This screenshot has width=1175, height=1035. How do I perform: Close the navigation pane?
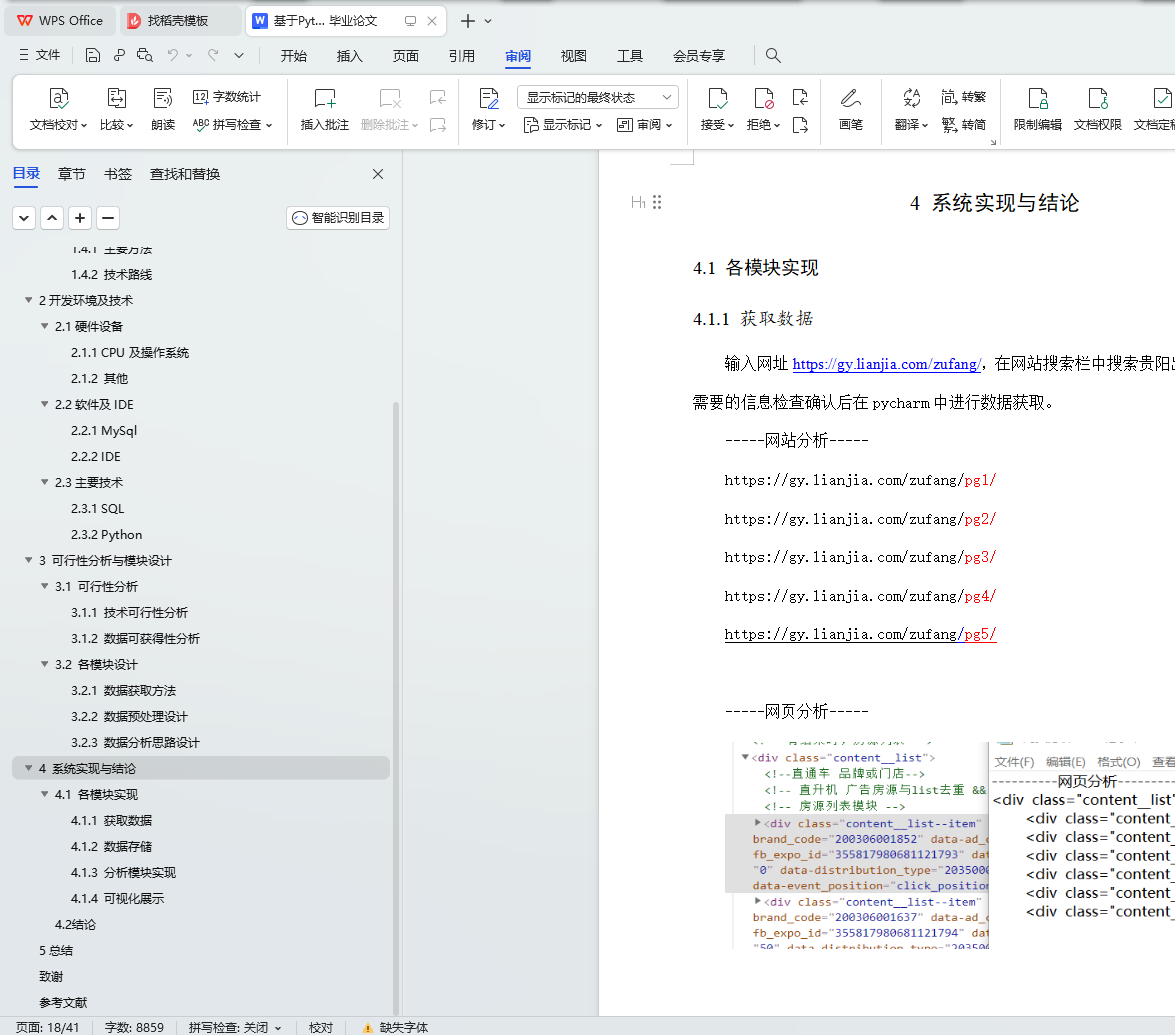(378, 174)
